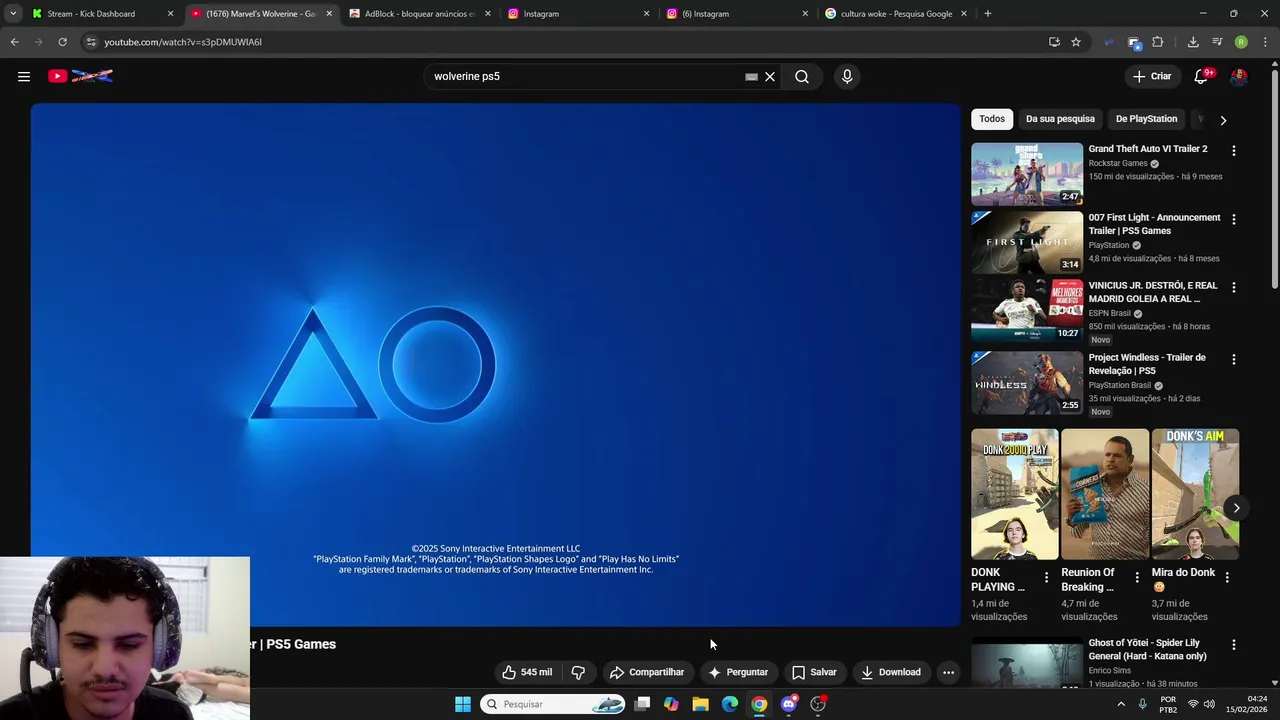Click the Download button

(x=890, y=672)
